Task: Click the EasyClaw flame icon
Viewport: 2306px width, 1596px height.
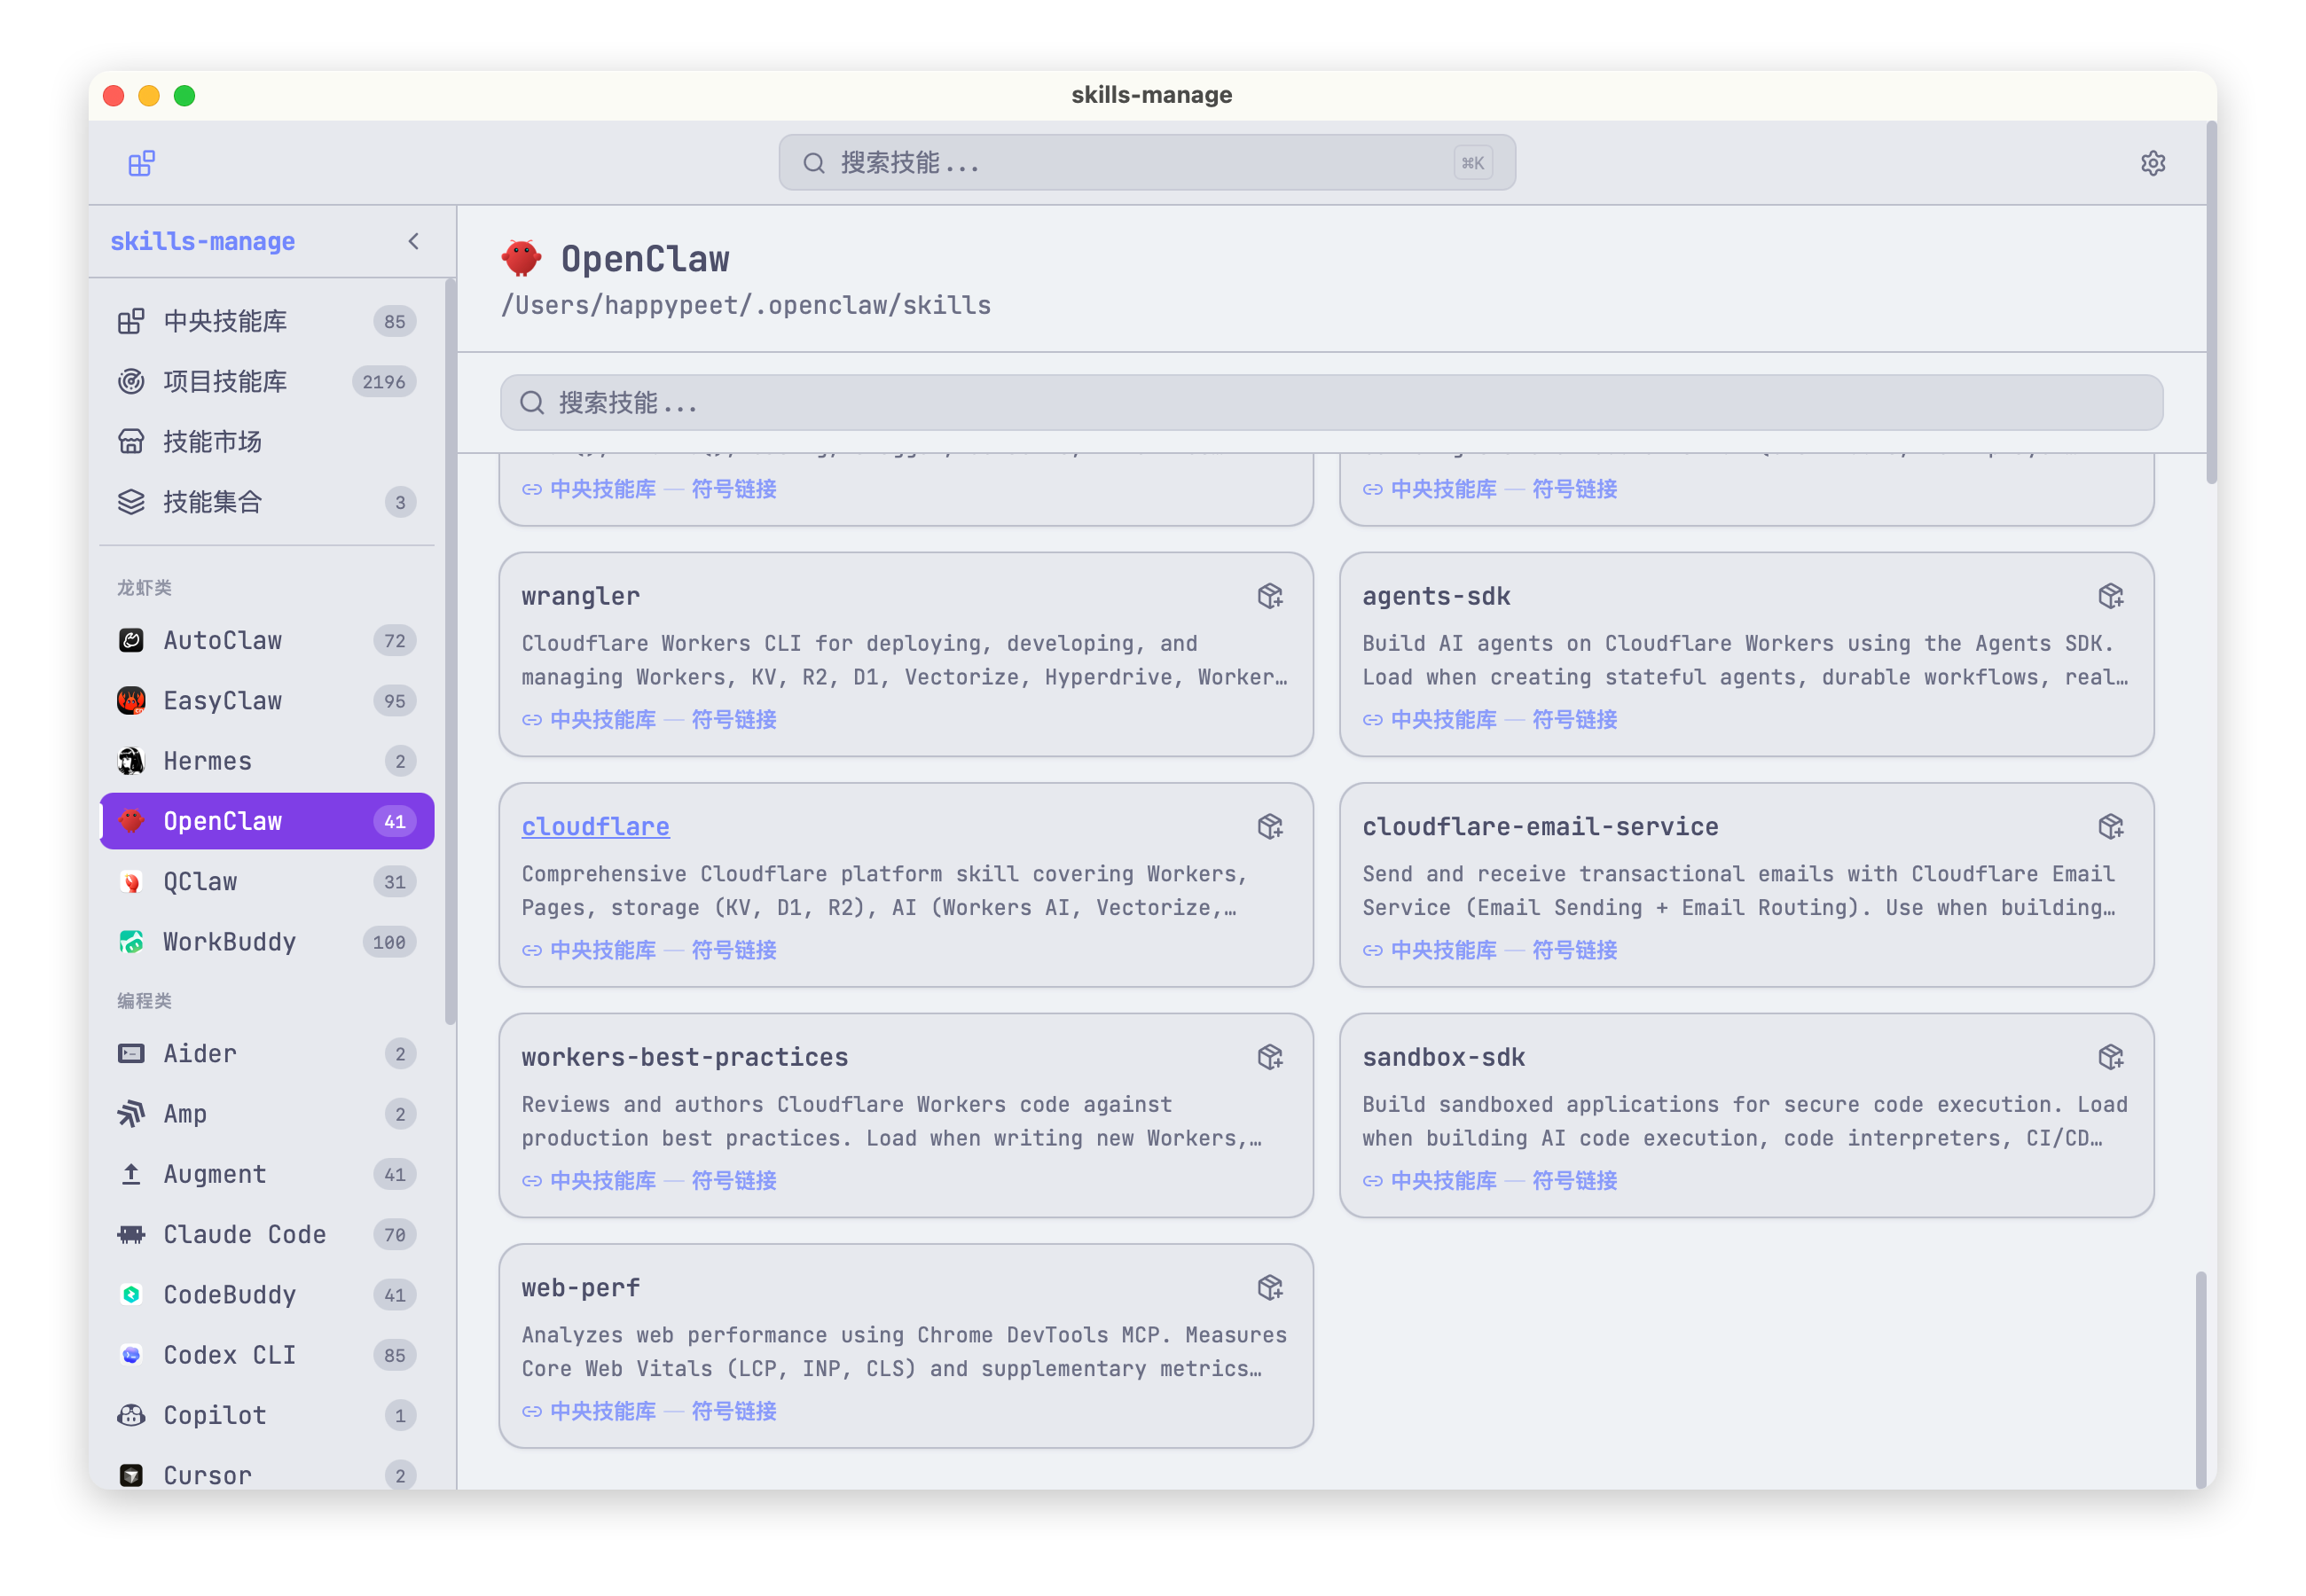Action: (131, 700)
